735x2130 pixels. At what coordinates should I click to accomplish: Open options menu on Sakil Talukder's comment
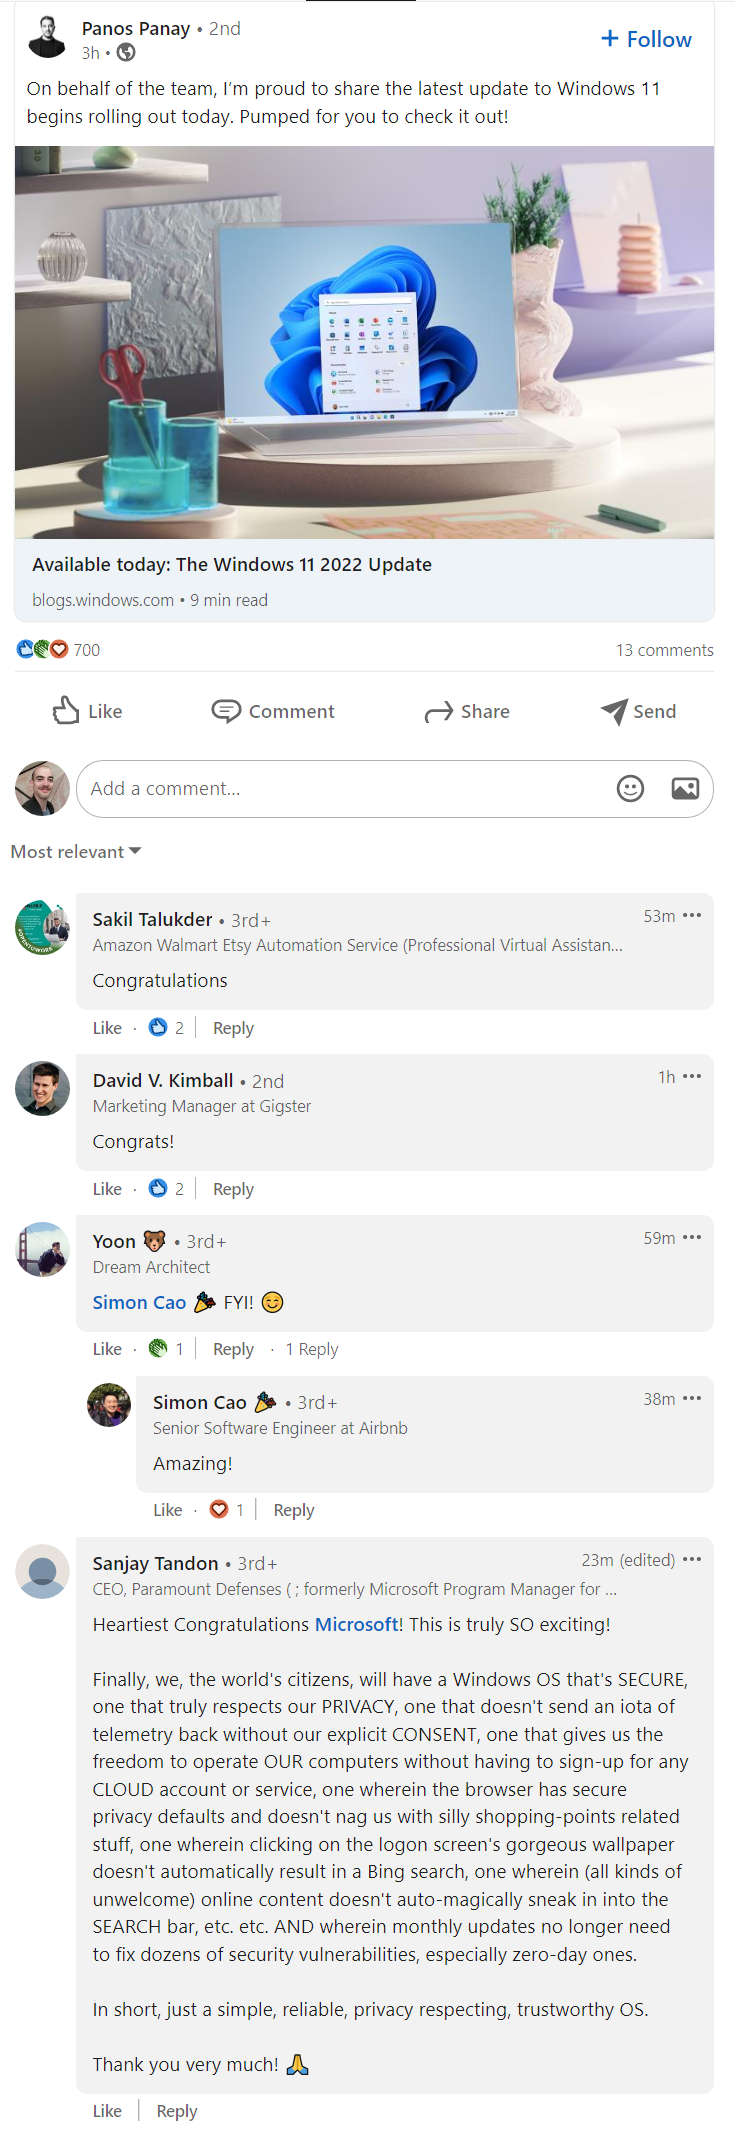(692, 916)
